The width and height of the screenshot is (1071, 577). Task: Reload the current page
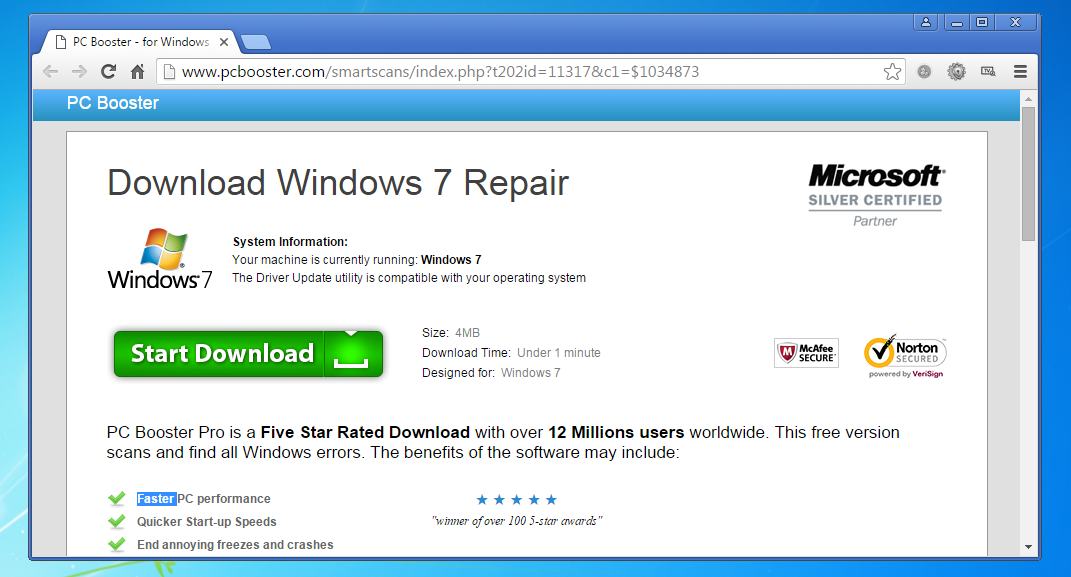pos(108,71)
